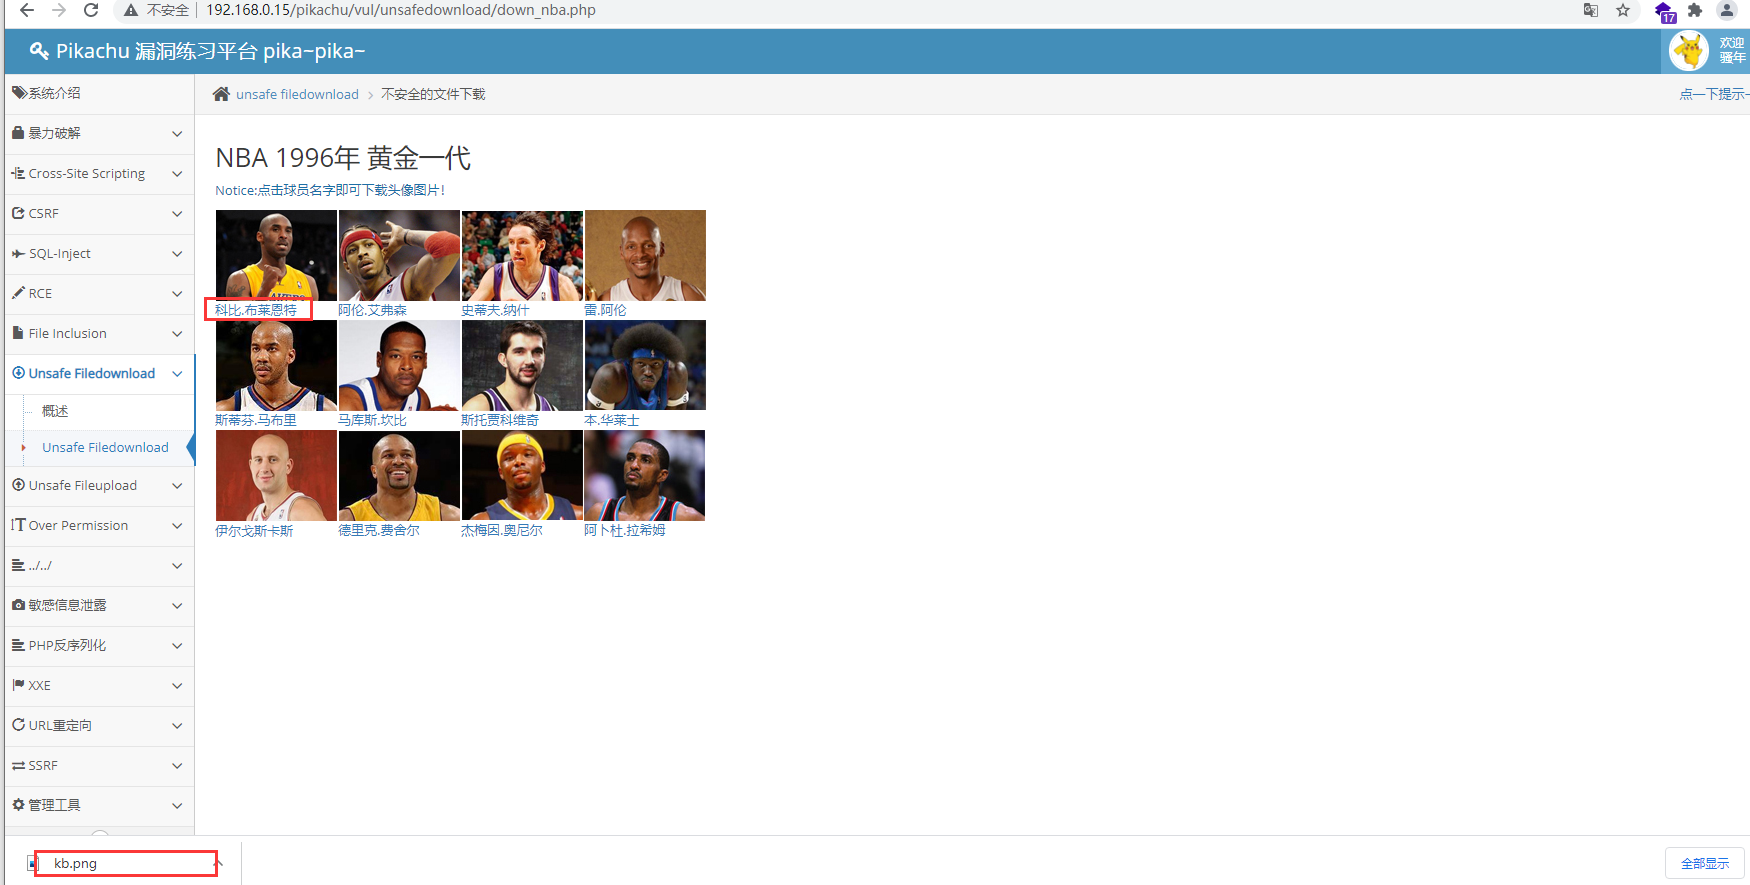Click the 全部显示 button

click(x=1704, y=863)
